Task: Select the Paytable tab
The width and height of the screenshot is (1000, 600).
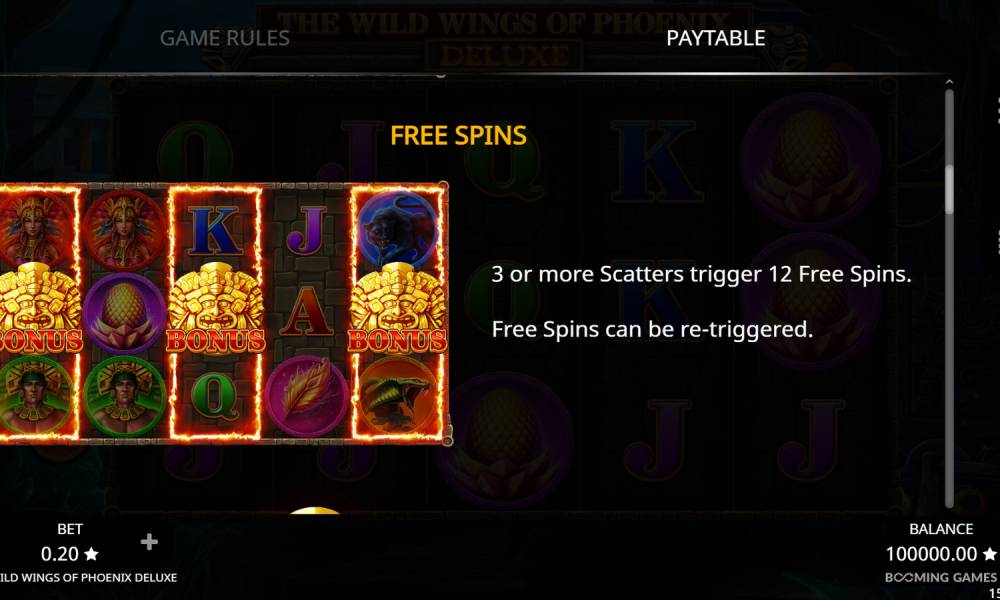Action: [x=716, y=38]
